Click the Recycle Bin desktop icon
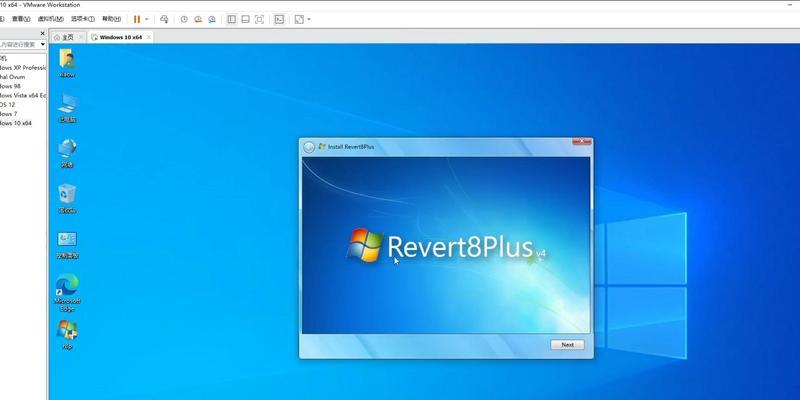 [x=67, y=198]
